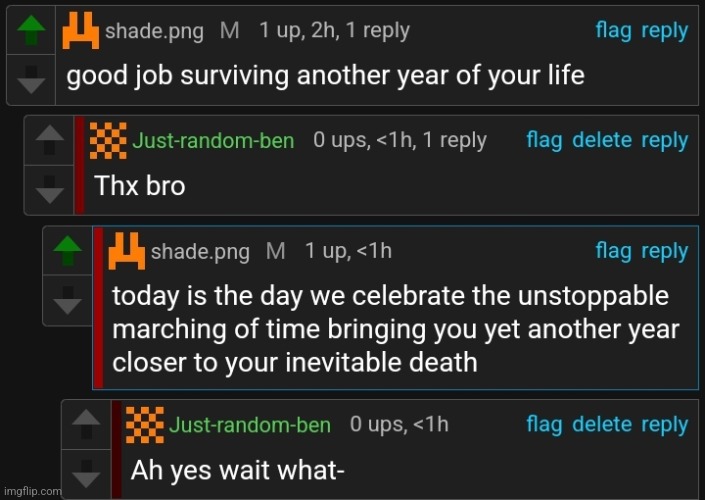Delete the 'Thx bro' comment
The height and width of the screenshot is (500, 705).
pos(602,140)
